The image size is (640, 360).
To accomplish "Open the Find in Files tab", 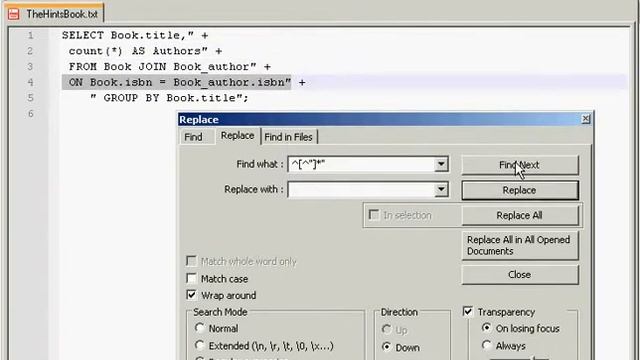I will (289, 137).
